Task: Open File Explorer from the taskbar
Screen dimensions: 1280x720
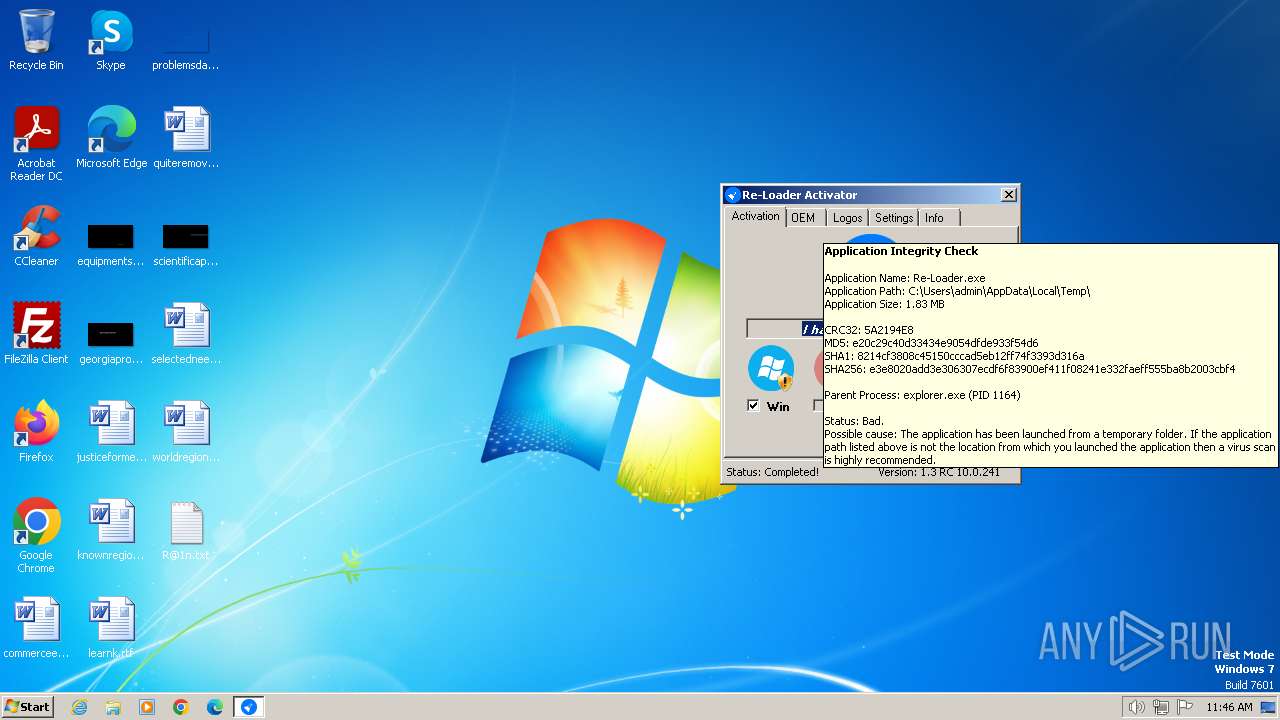Action: coord(113,707)
